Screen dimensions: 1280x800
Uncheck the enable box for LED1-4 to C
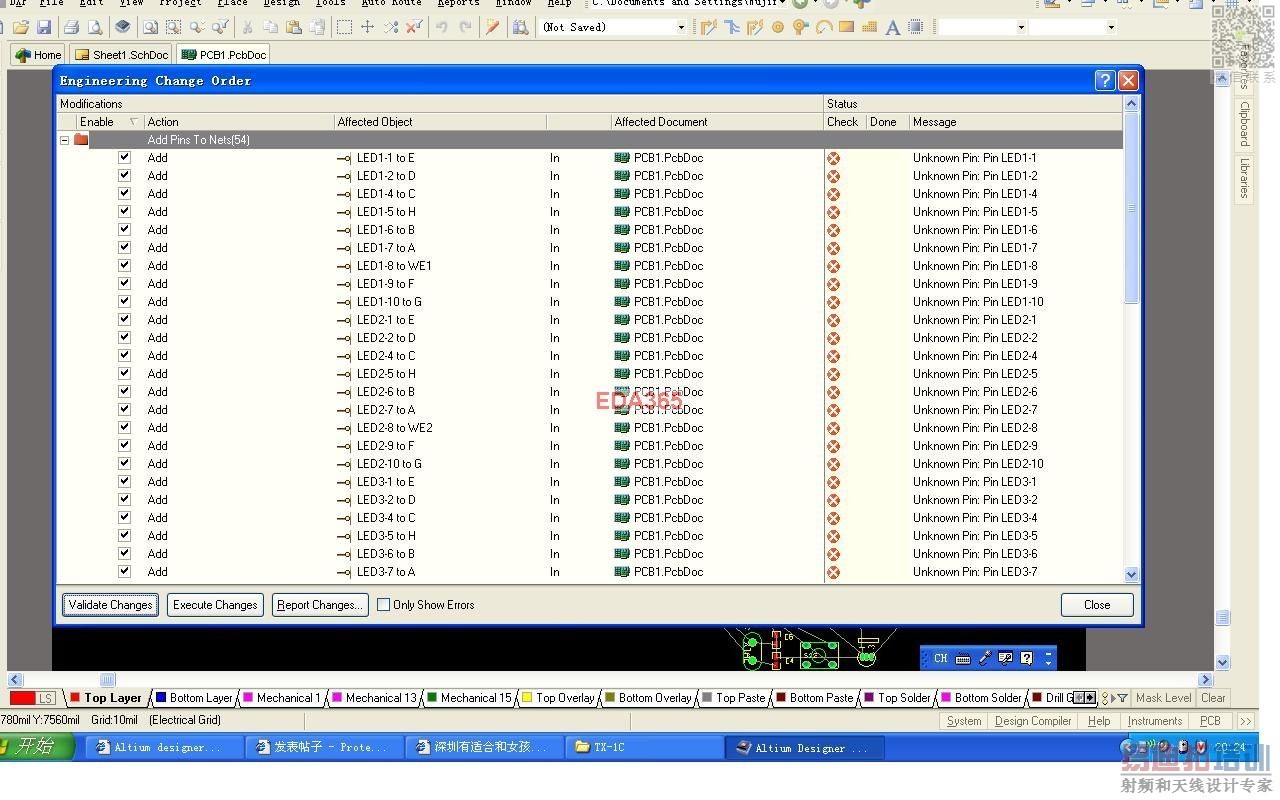124,193
